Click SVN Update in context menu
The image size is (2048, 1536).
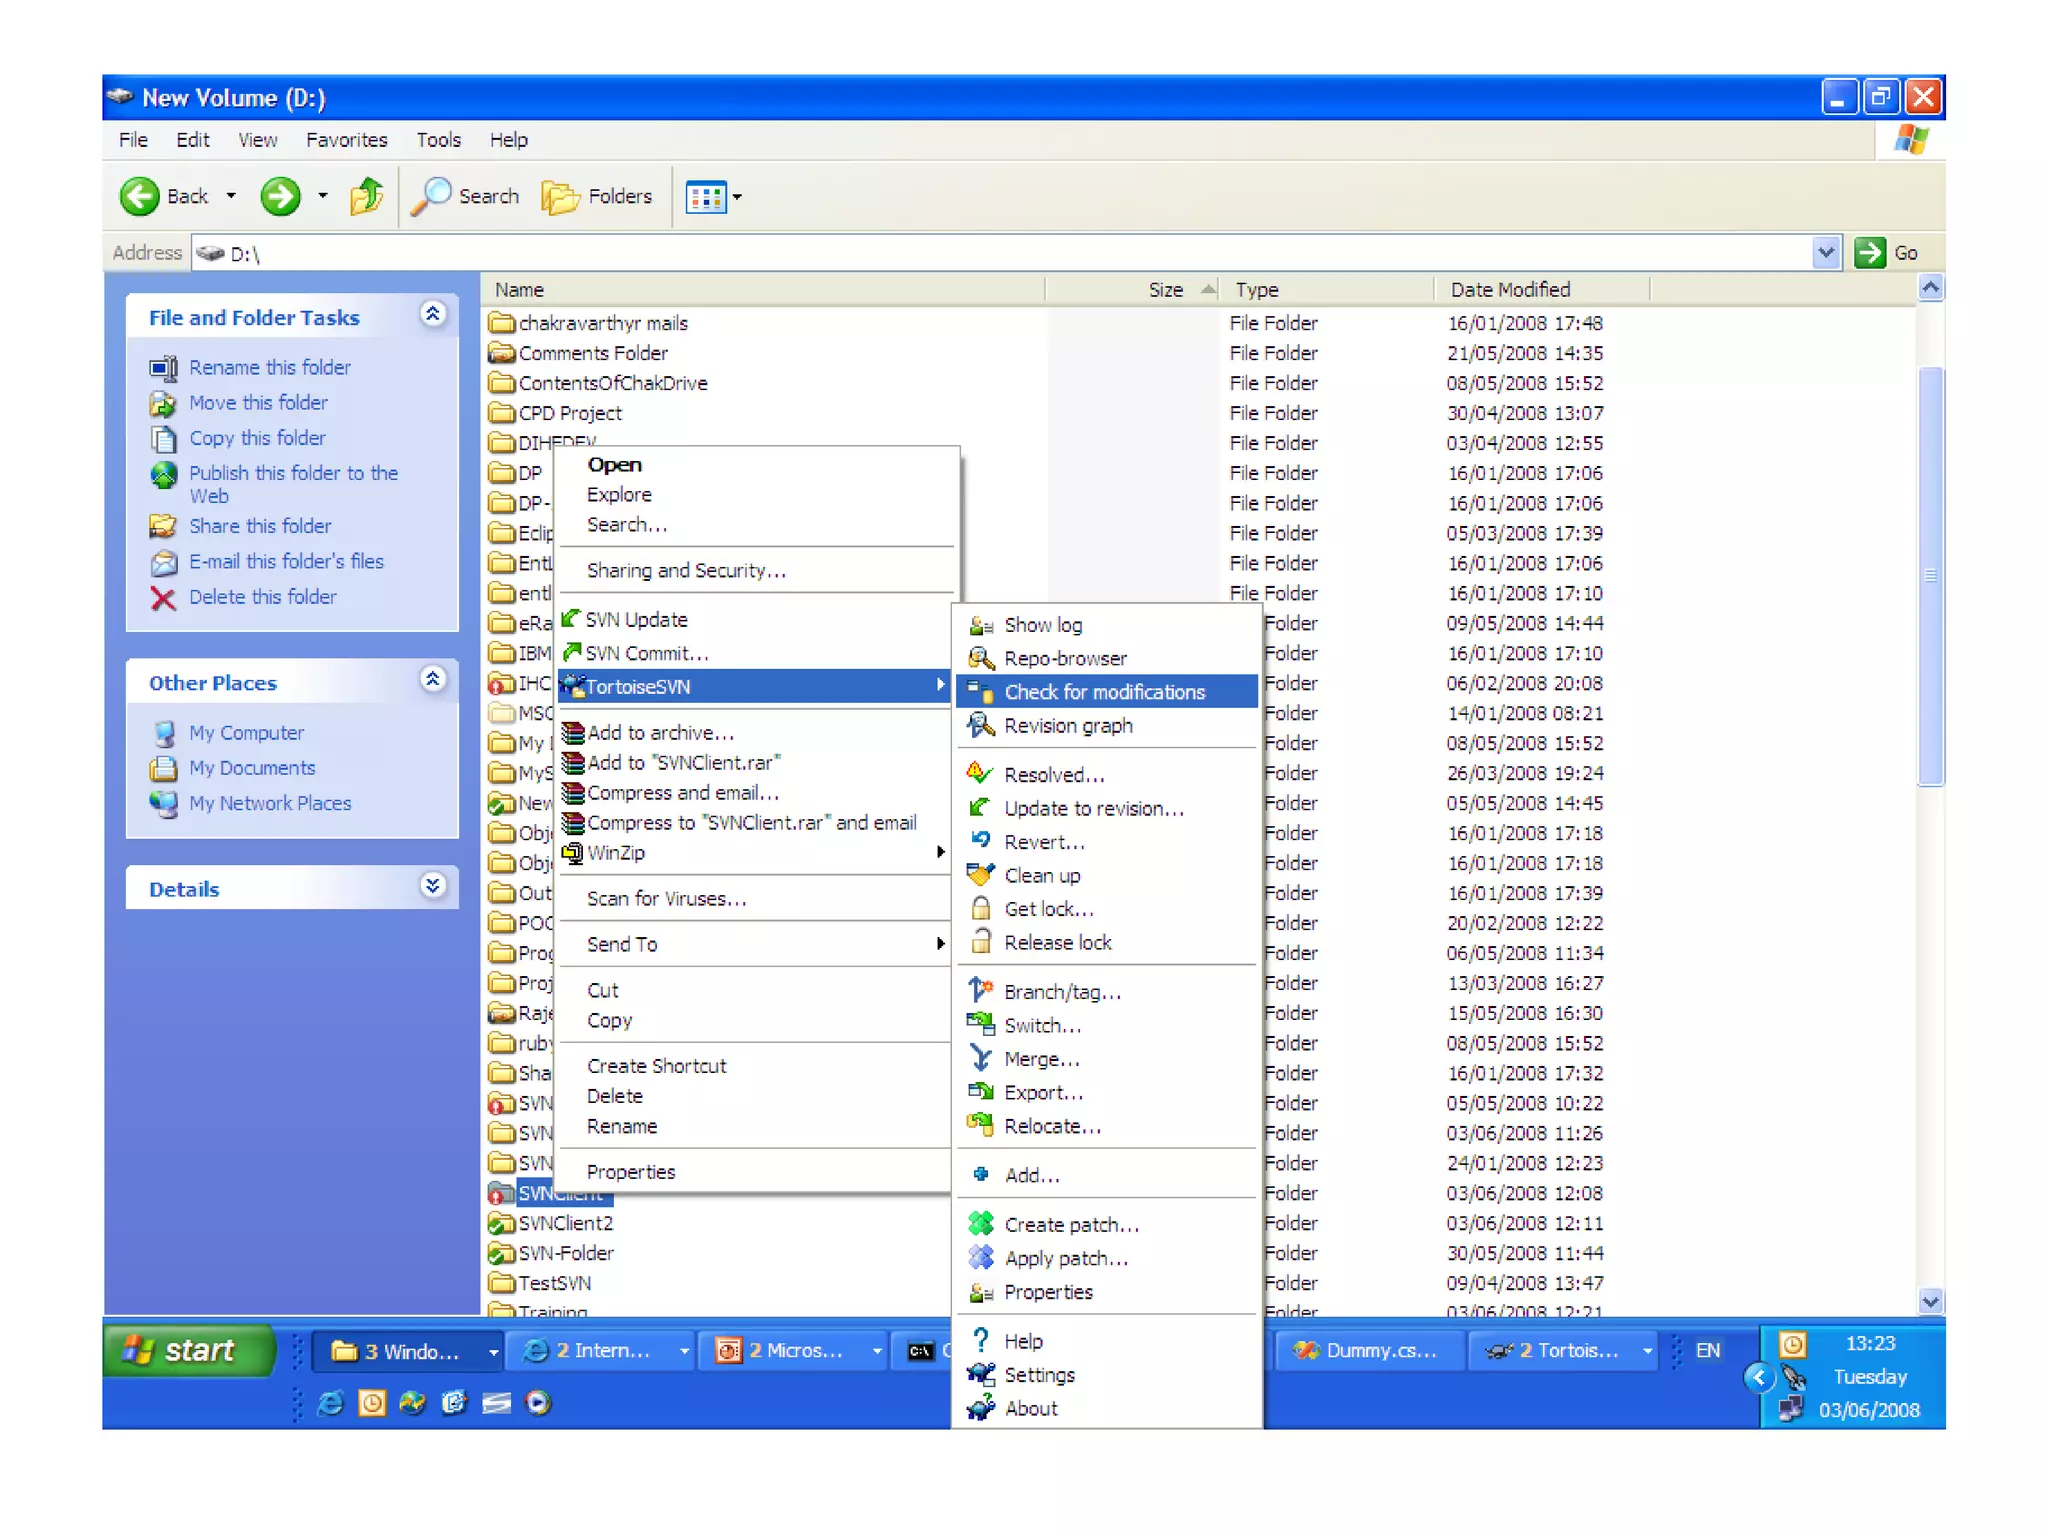point(636,620)
